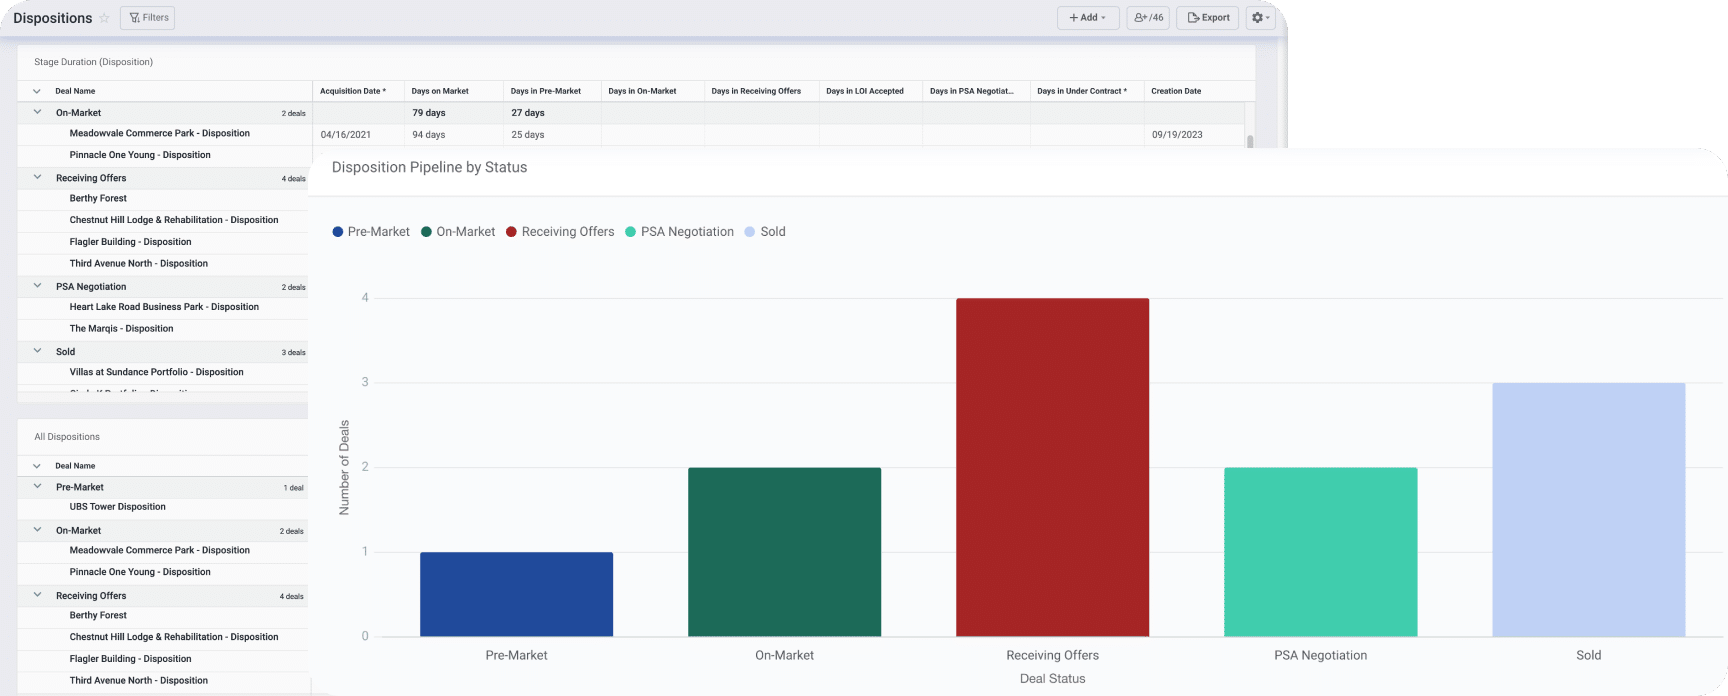Click the blue Pre-Market bar
This screenshot has width=1728, height=696.
[516, 594]
